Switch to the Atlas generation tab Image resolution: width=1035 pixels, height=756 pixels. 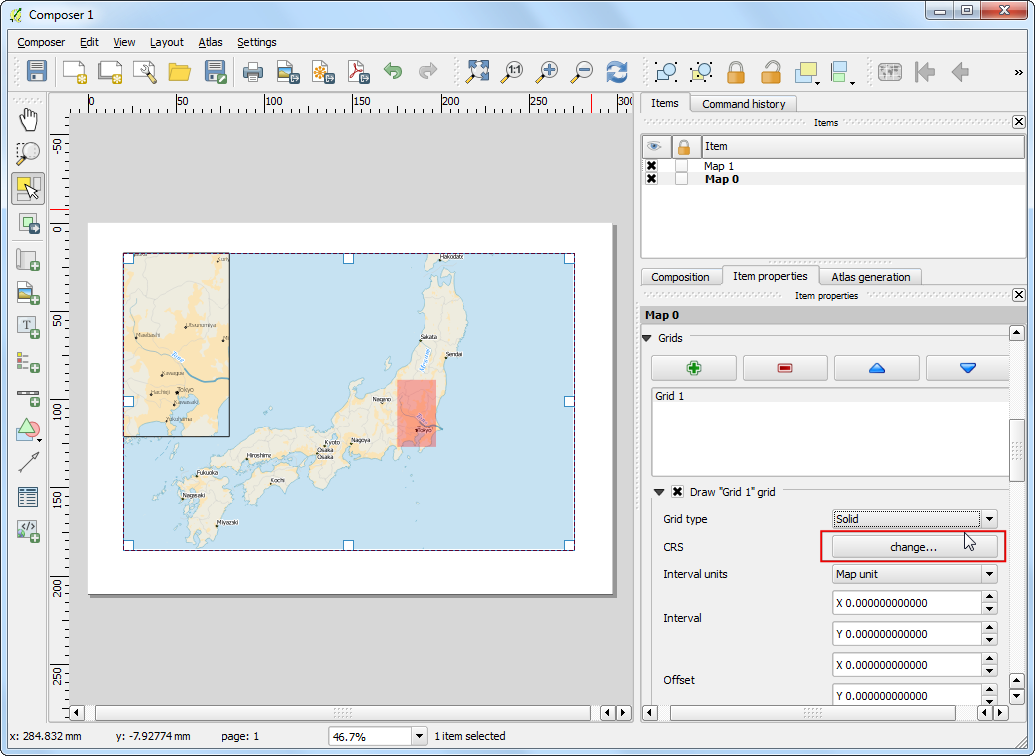tap(871, 277)
